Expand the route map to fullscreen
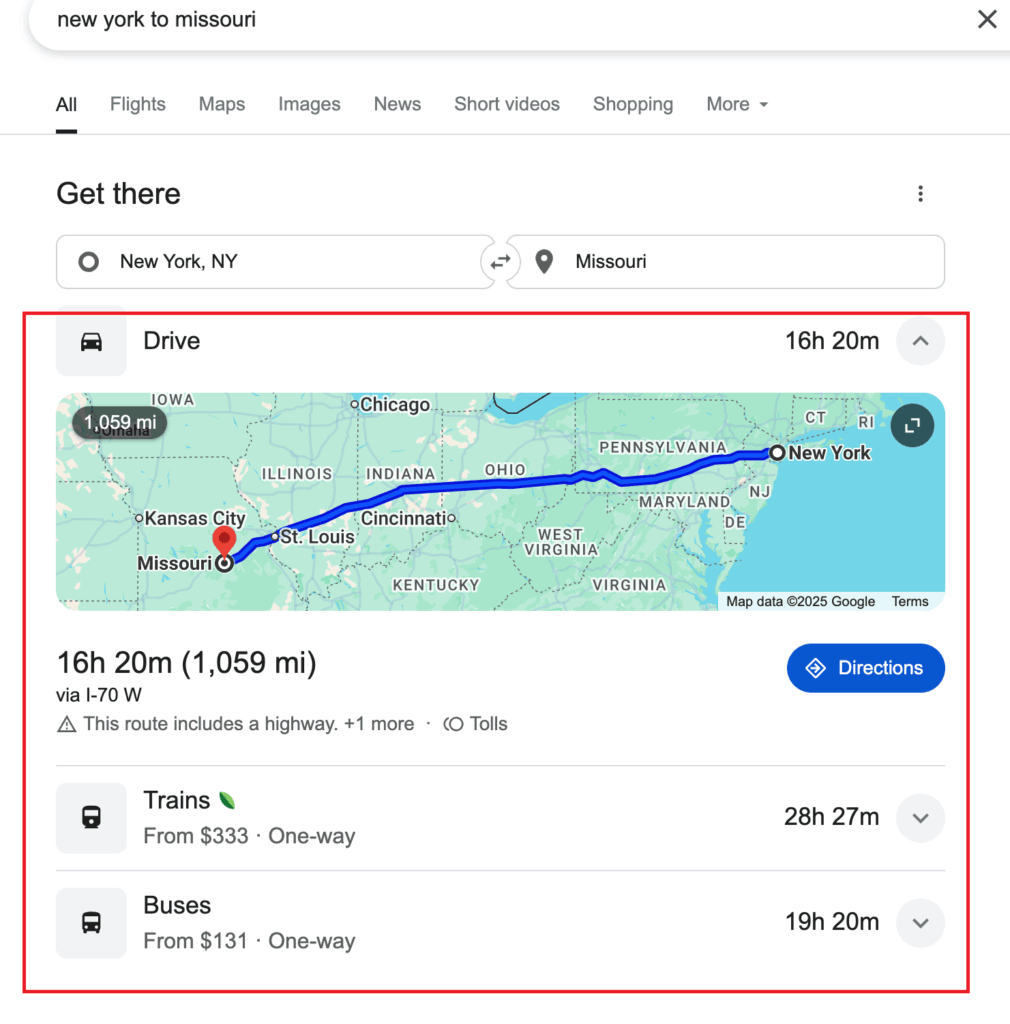This screenshot has width=1010, height=1024. point(912,426)
